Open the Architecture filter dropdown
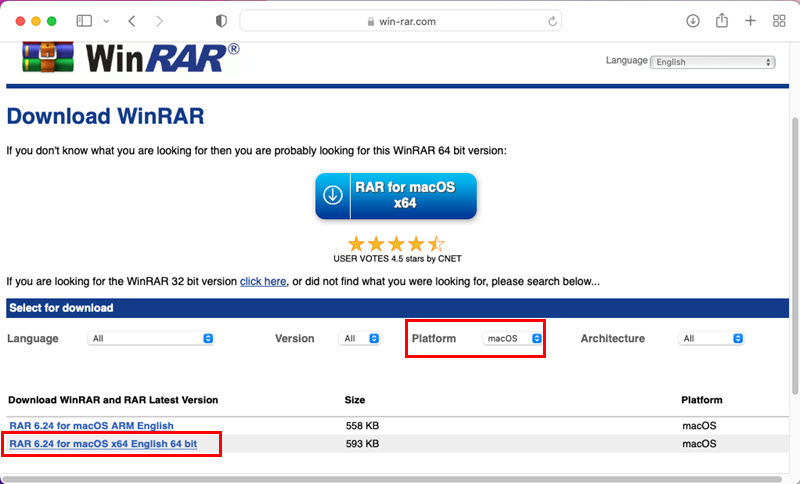The image size is (800, 484). pyautogui.click(x=711, y=338)
